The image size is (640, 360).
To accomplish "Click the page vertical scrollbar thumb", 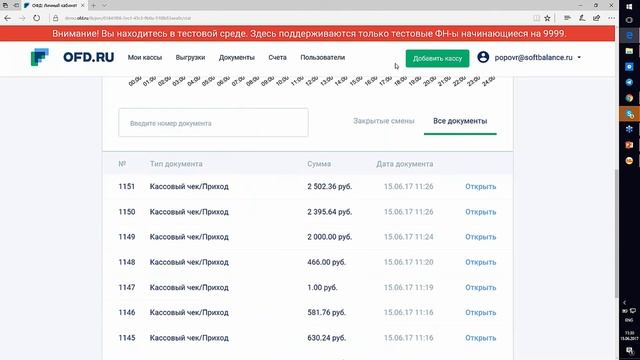I will [616, 233].
